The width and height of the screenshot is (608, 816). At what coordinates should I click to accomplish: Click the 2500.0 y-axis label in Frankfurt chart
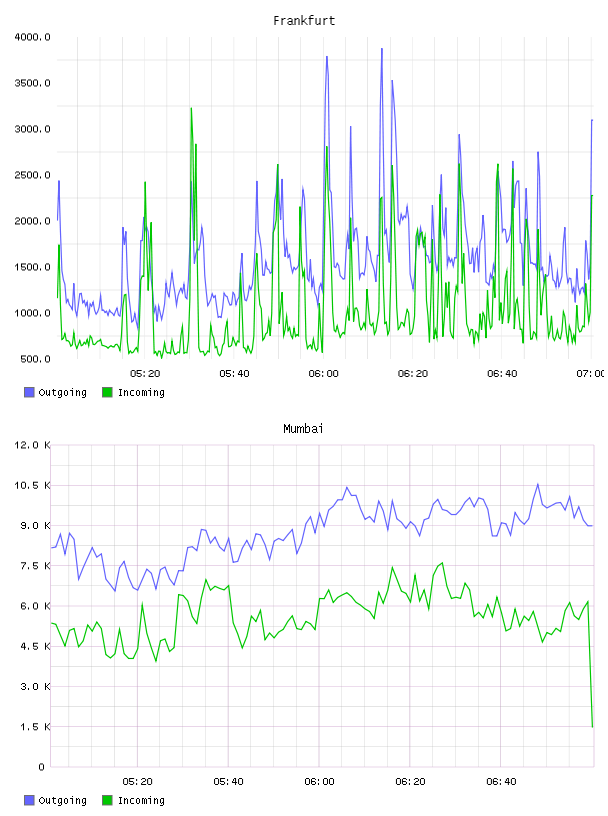[x=32, y=175]
